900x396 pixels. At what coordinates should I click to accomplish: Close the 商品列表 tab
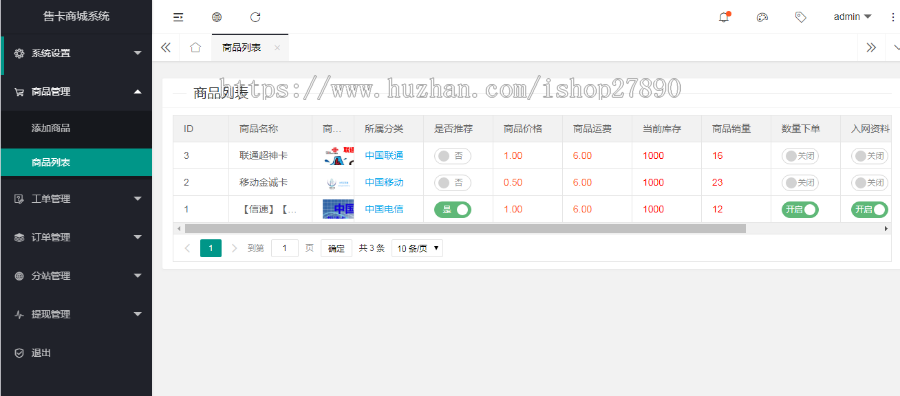(277, 48)
